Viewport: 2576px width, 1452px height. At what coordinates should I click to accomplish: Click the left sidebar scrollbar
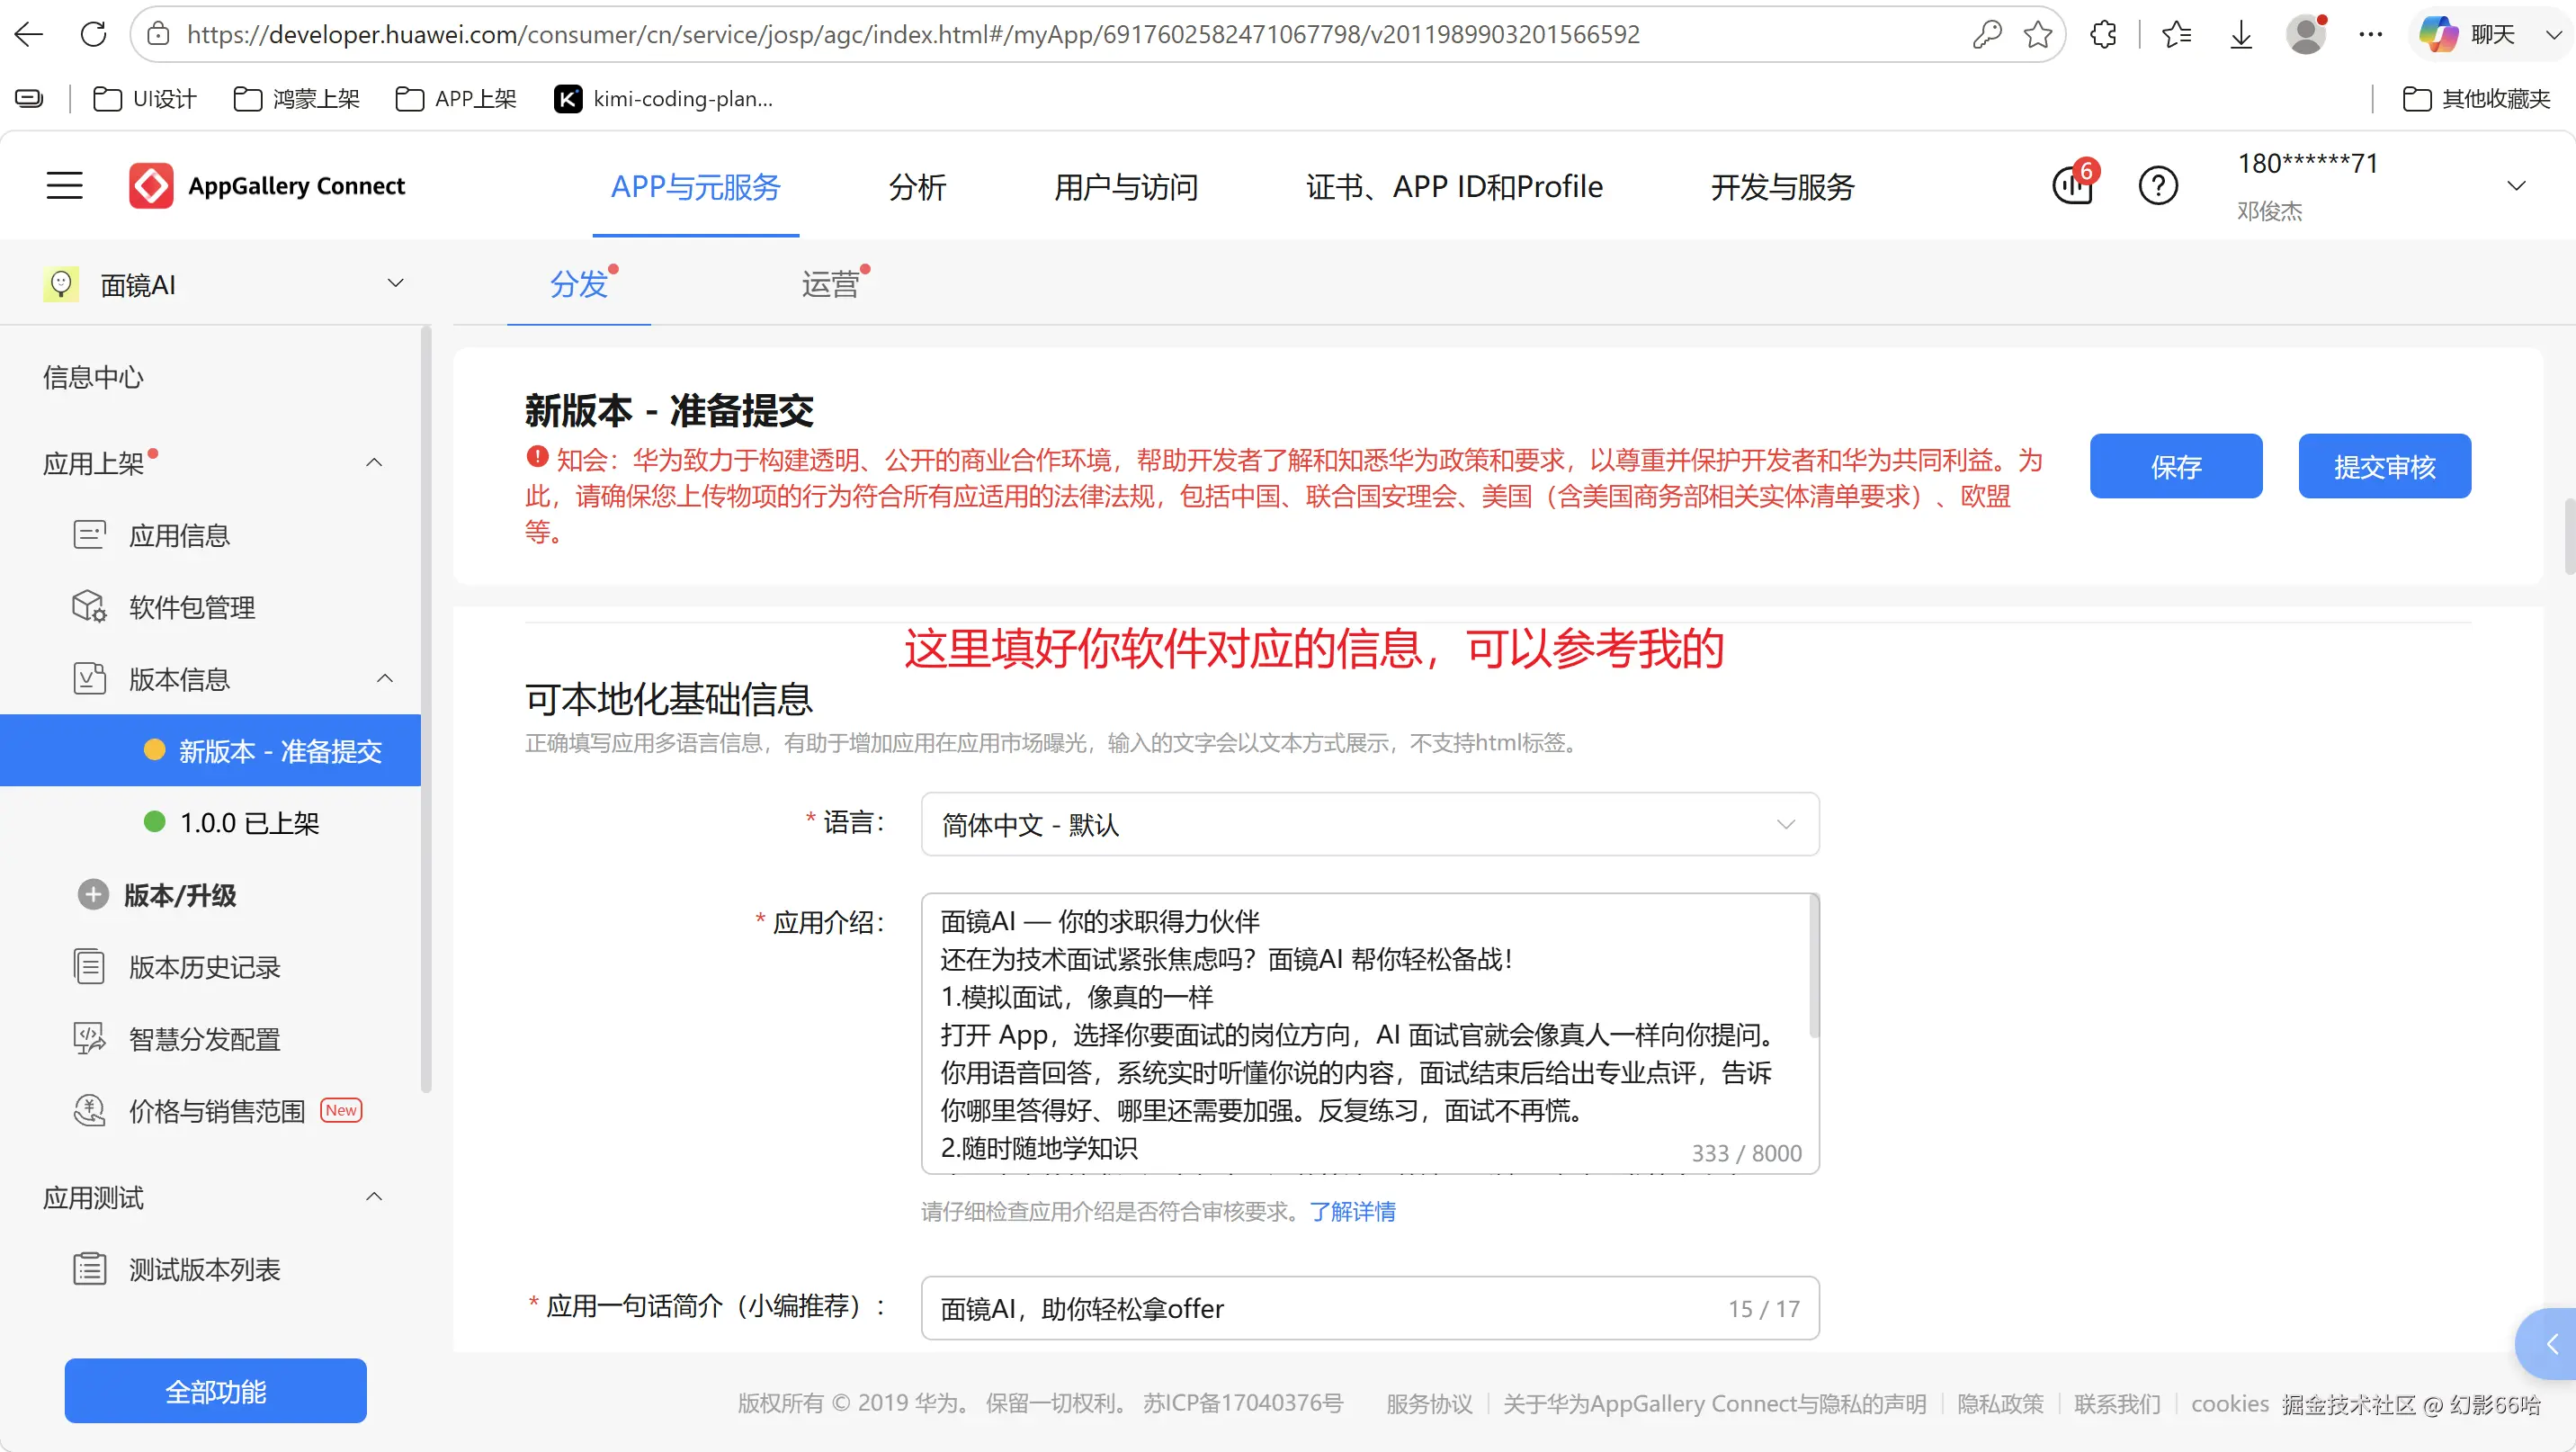[x=426, y=710]
